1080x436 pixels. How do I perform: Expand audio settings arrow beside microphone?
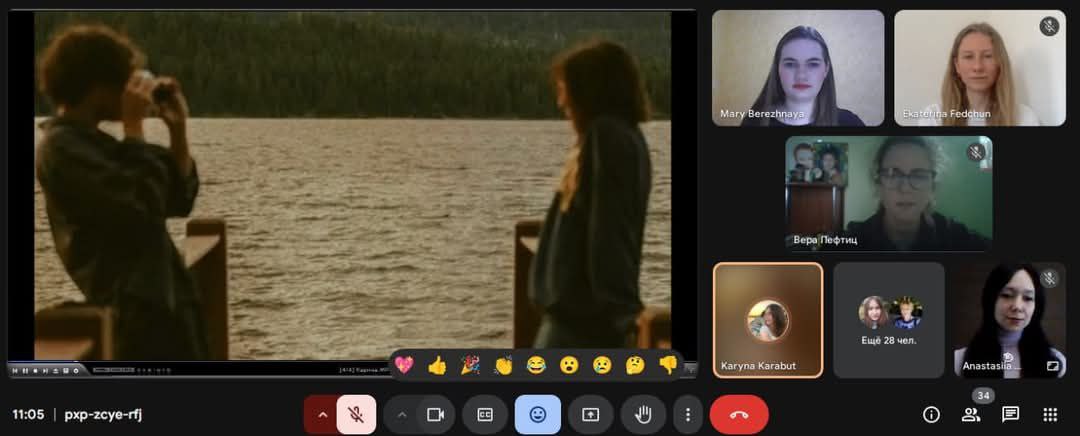(x=322, y=414)
